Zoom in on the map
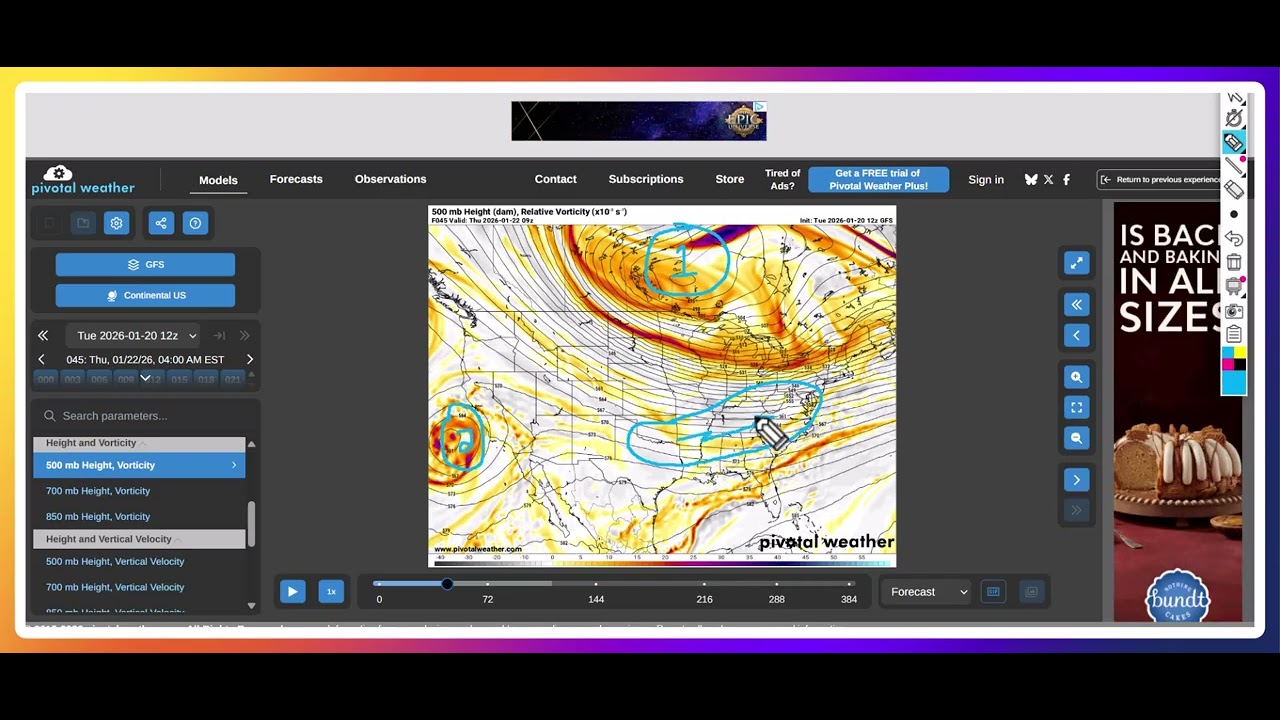Image resolution: width=1280 pixels, height=720 pixels. 1076,377
